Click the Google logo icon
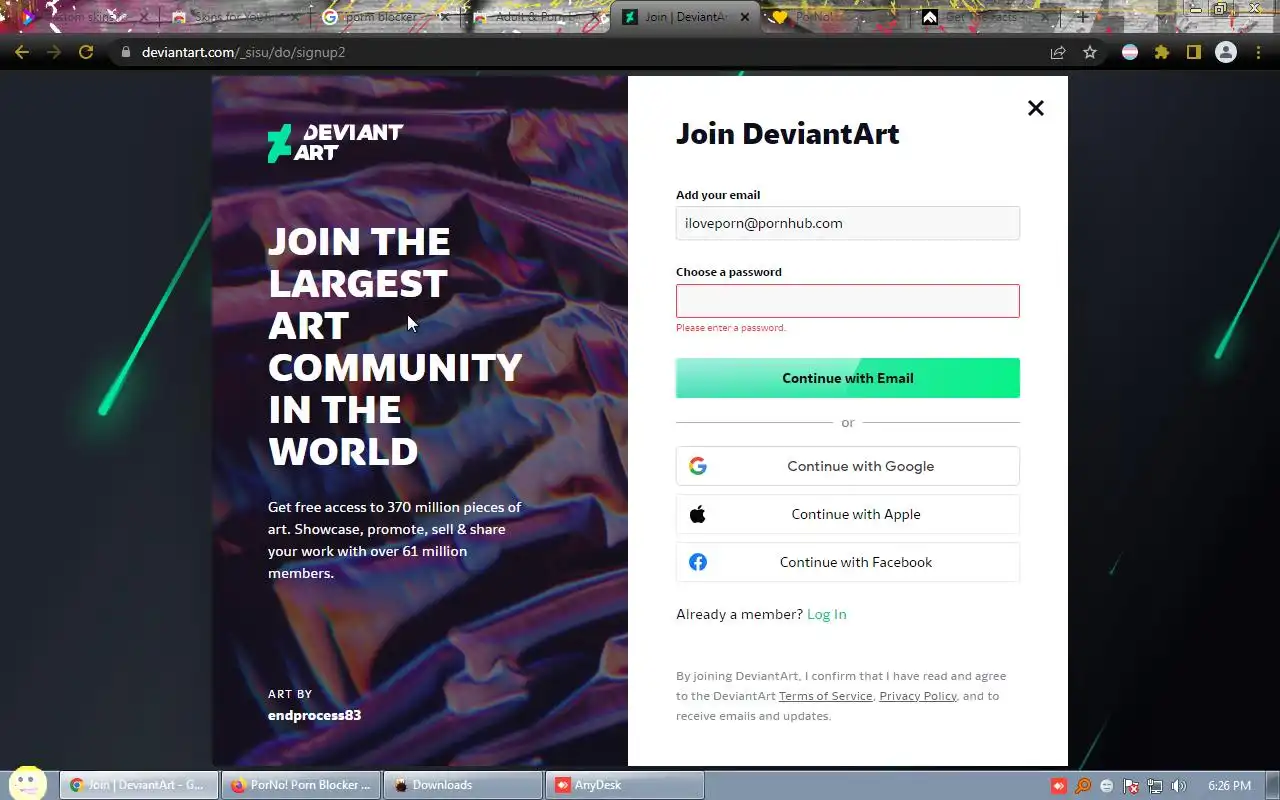The image size is (1280, 800). (698, 466)
